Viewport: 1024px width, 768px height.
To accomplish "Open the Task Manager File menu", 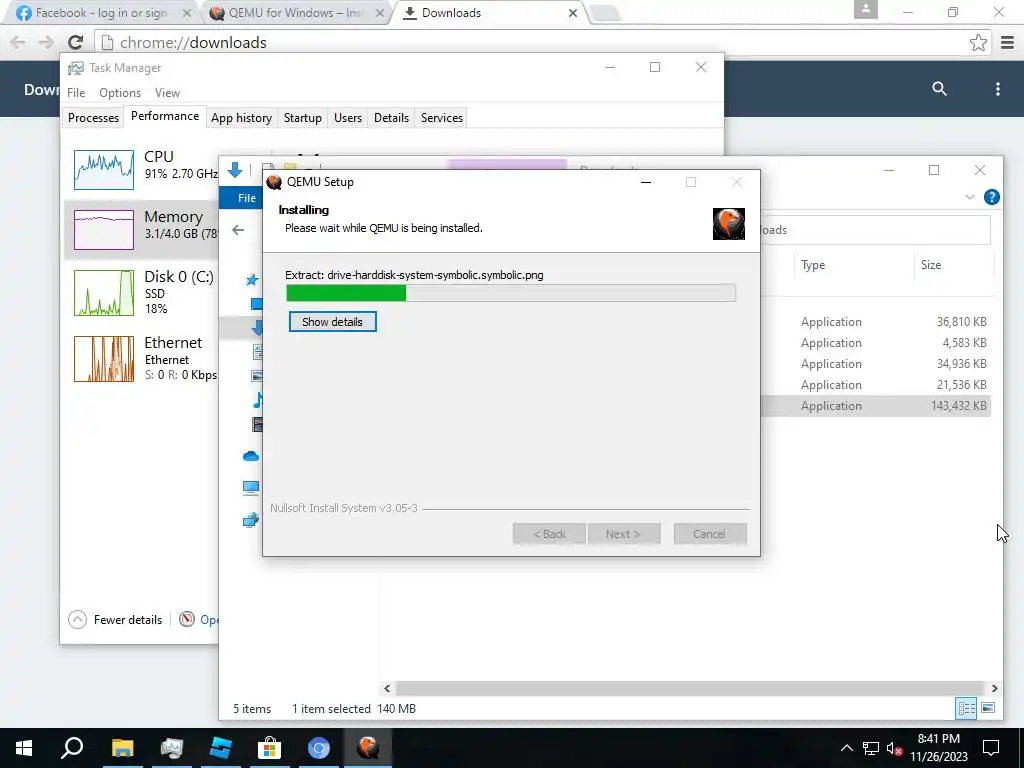I will [x=76, y=93].
